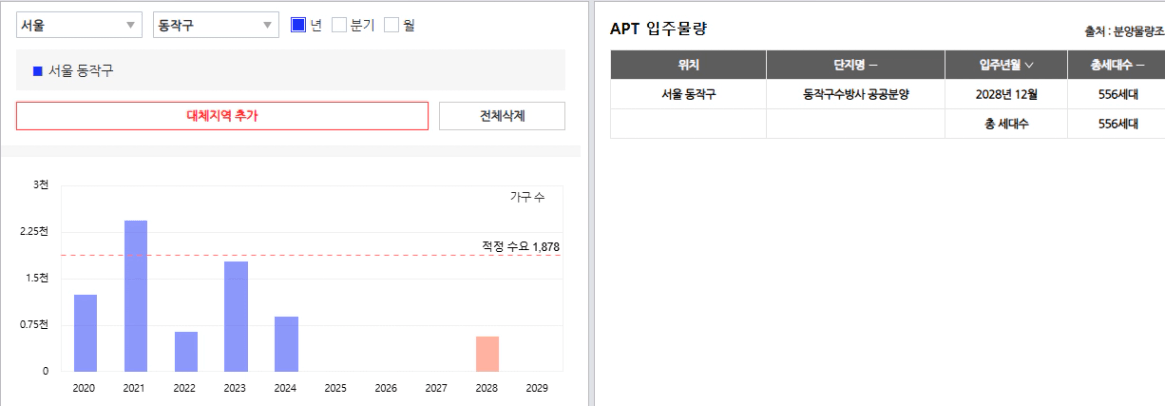Enable the 월 checkbox
This screenshot has height=406, width=1165.
[x=392, y=25]
